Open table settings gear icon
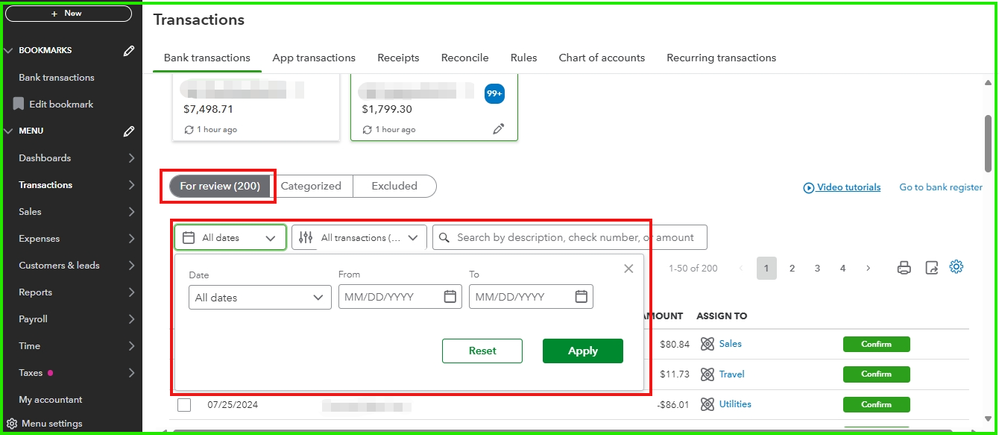 click(956, 267)
